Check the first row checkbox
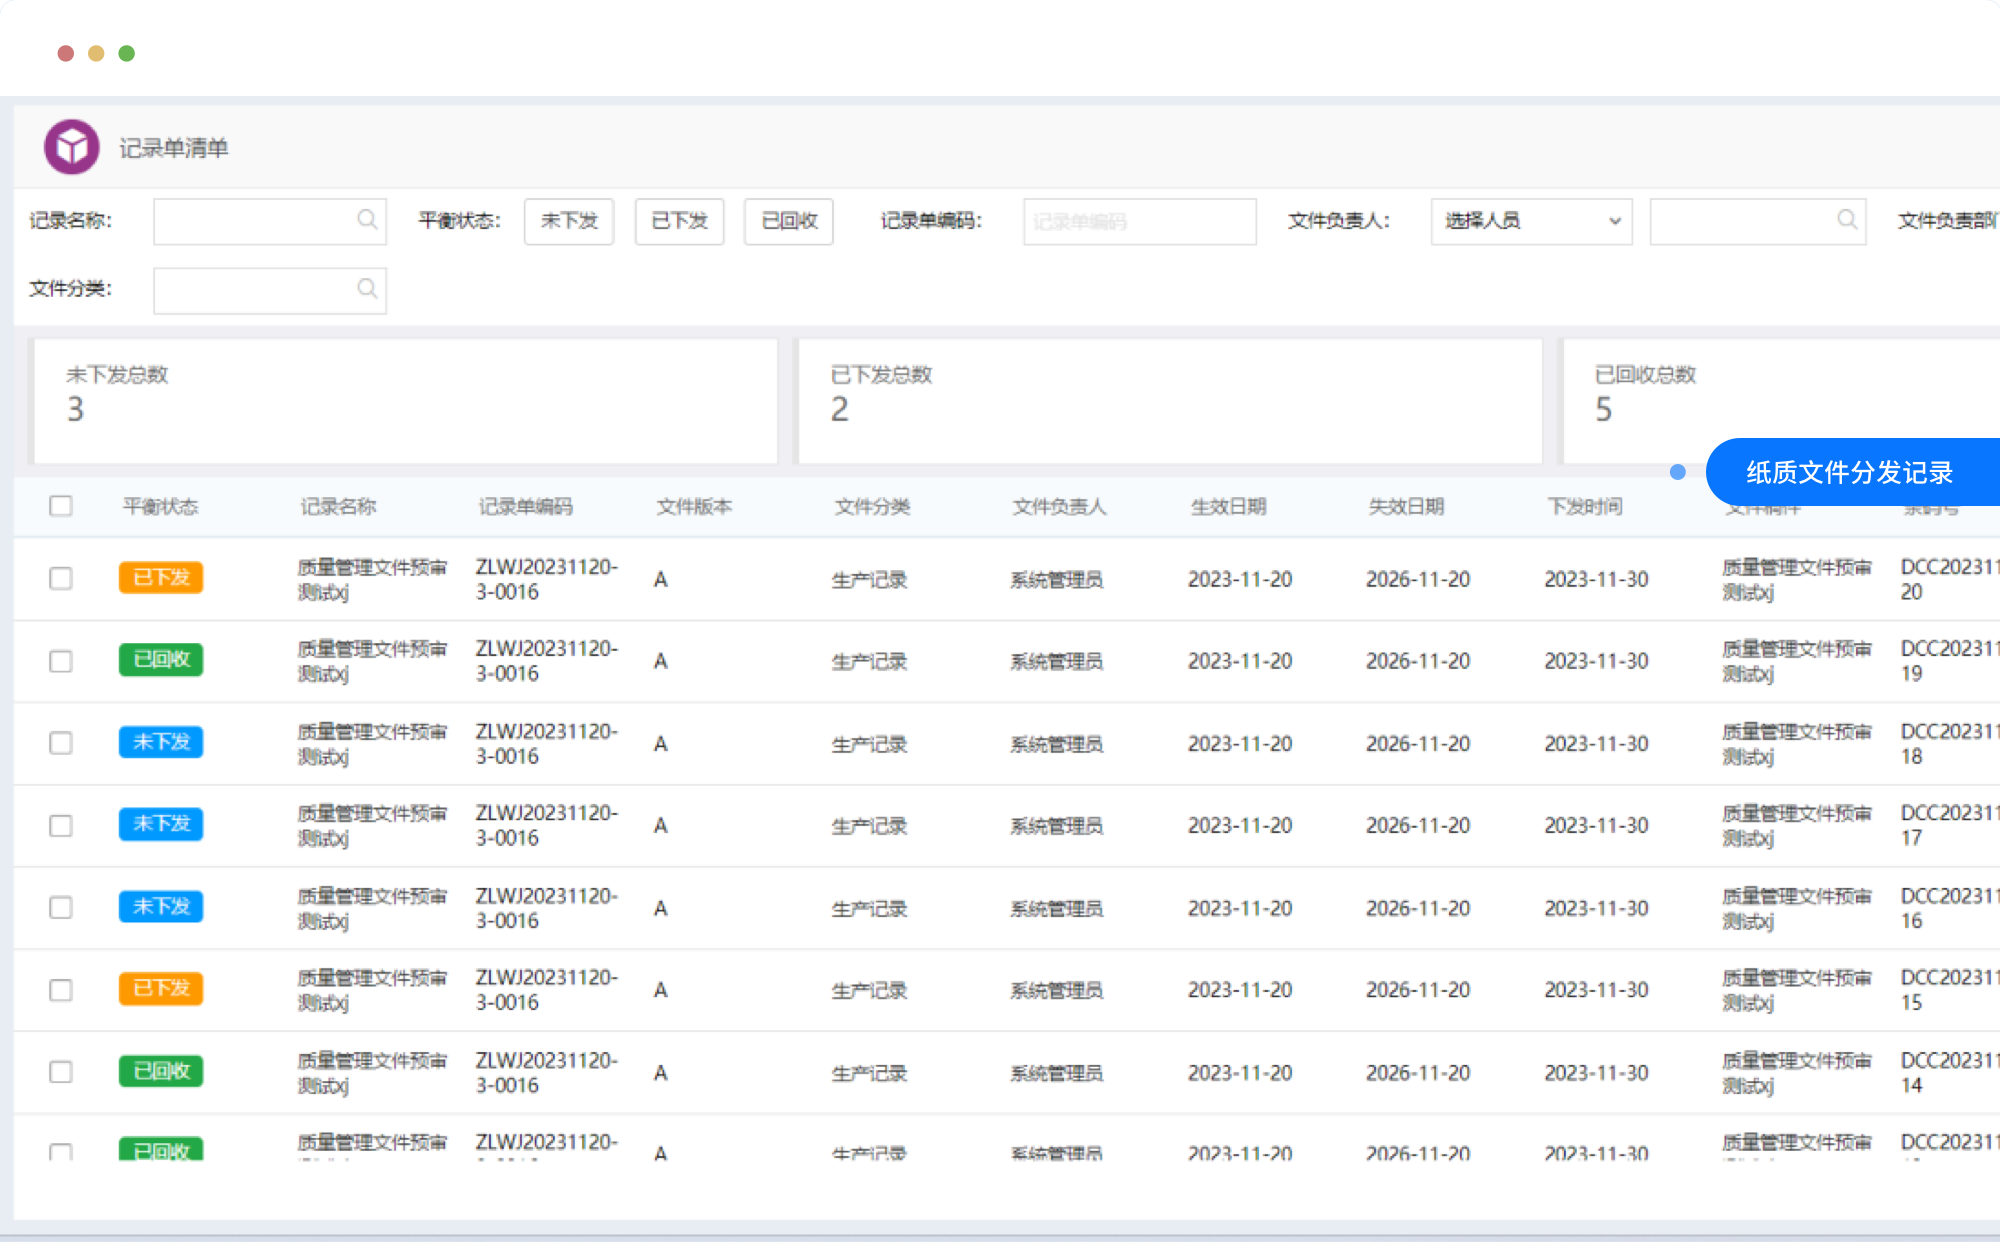The width and height of the screenshot is (2000, 1242). click(61, 579)
